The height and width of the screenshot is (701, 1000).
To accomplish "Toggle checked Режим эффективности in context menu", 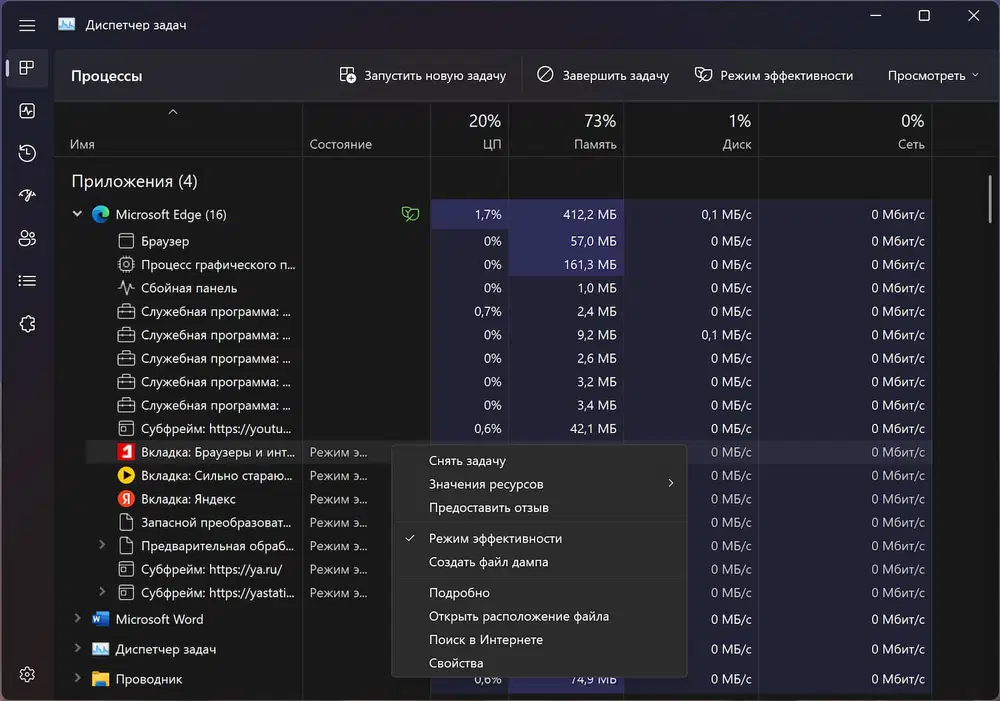I will (495, 538).
